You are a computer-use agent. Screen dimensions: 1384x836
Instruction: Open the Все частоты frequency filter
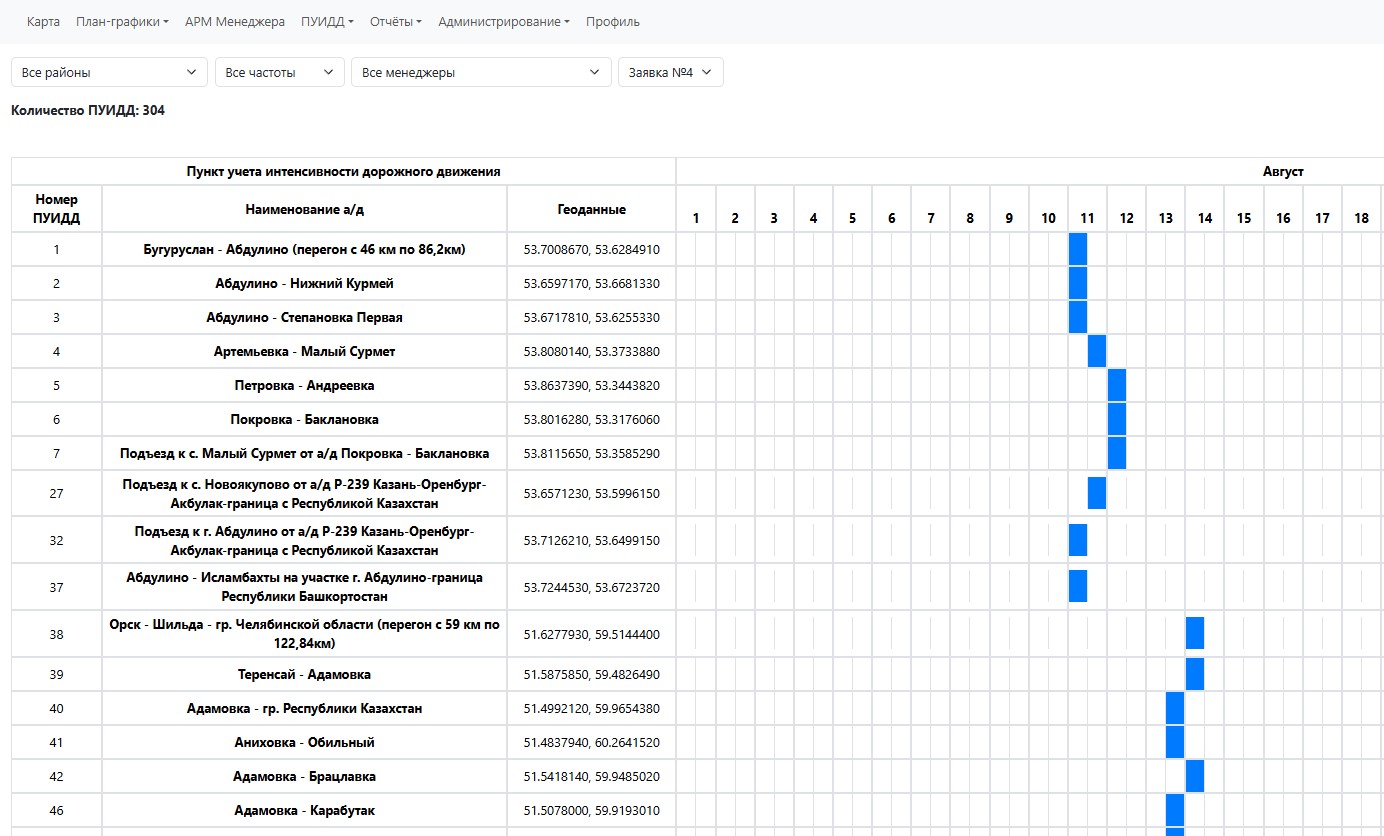[279, 73]
